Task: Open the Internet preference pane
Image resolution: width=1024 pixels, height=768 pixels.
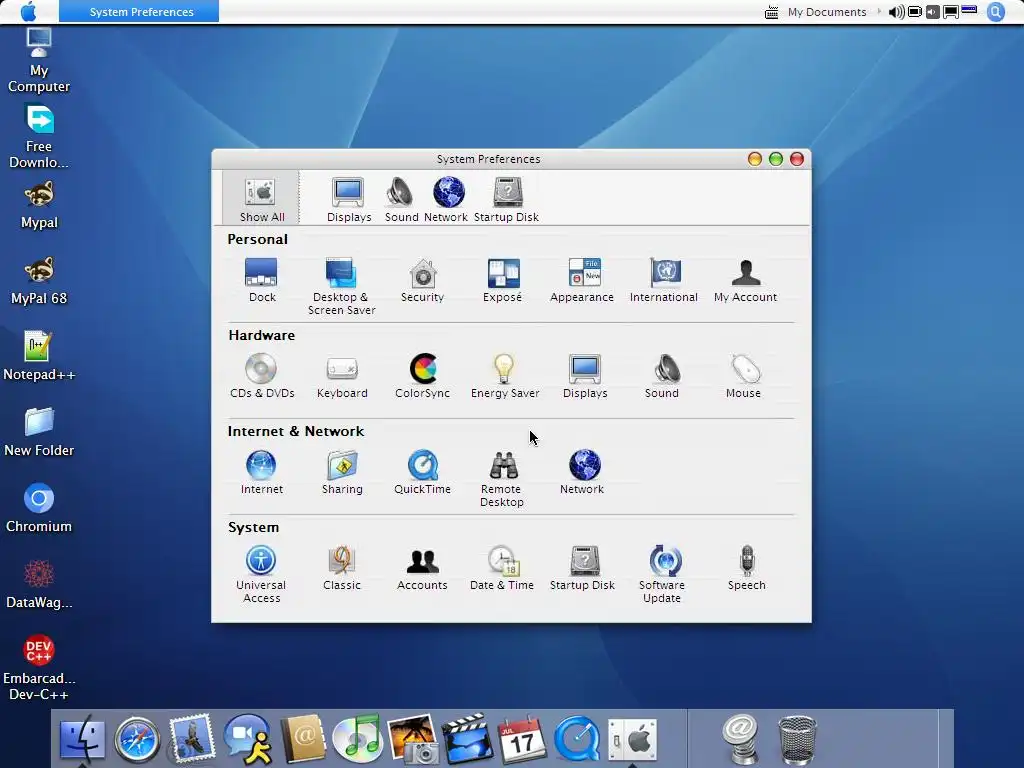Action: coord(261,472)
